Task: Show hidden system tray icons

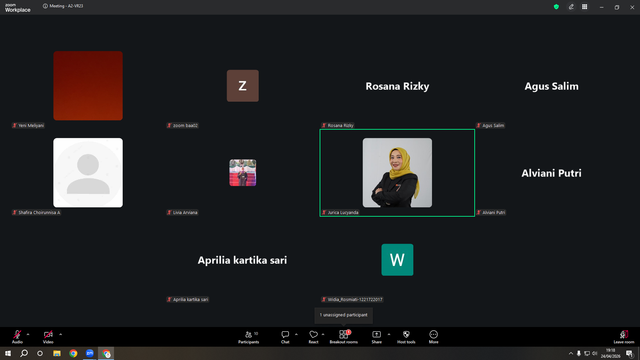Action: (x=571, y=353)
